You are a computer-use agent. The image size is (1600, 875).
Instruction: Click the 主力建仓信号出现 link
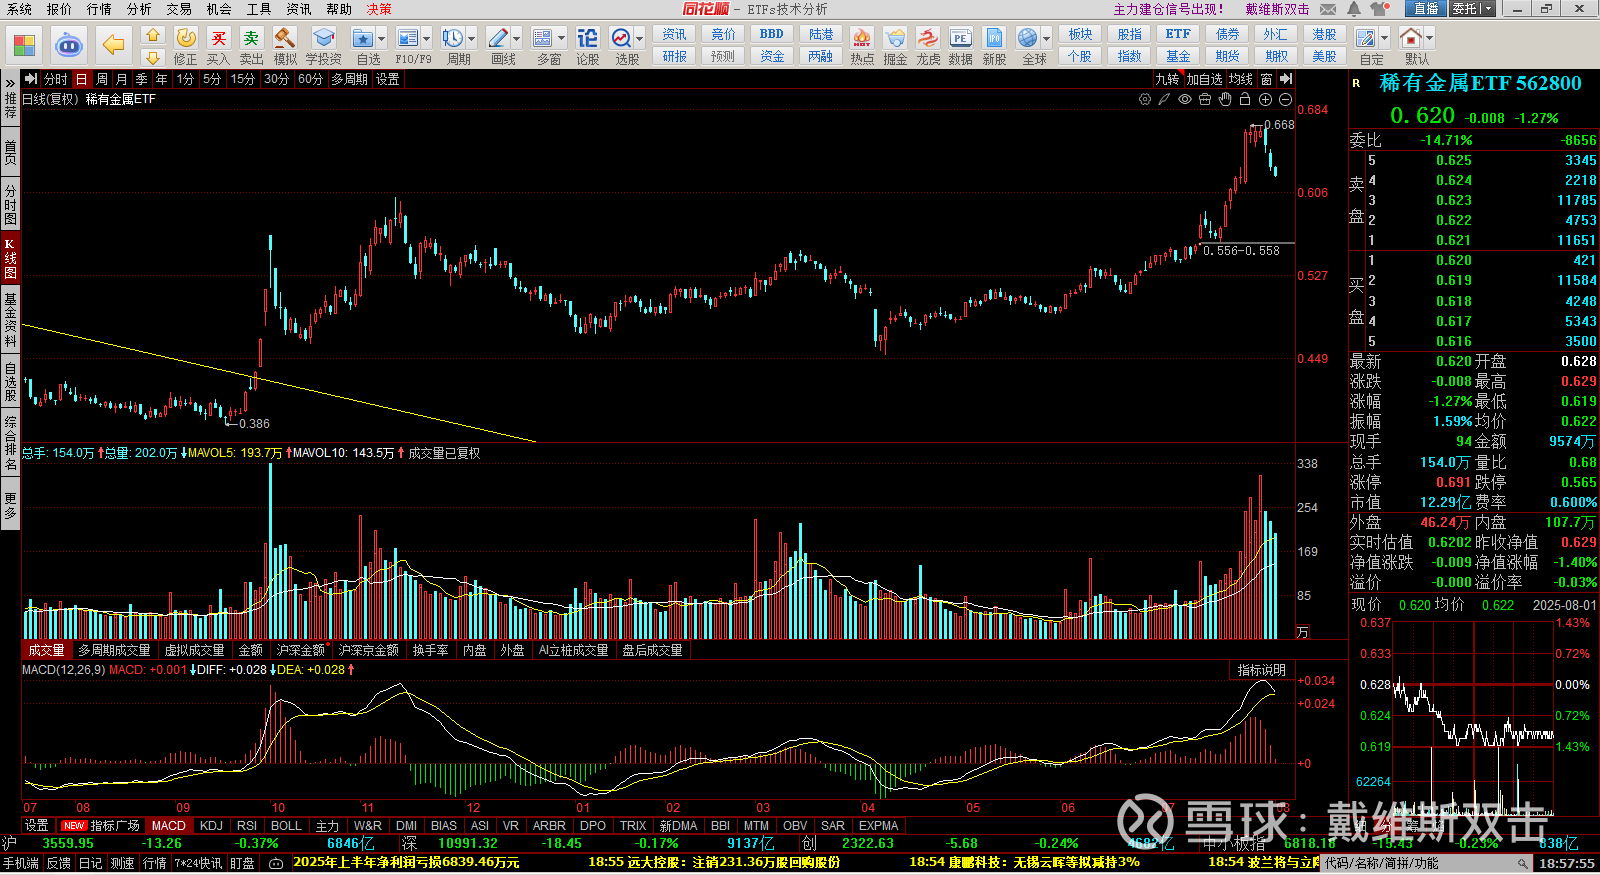(1168, 9)
